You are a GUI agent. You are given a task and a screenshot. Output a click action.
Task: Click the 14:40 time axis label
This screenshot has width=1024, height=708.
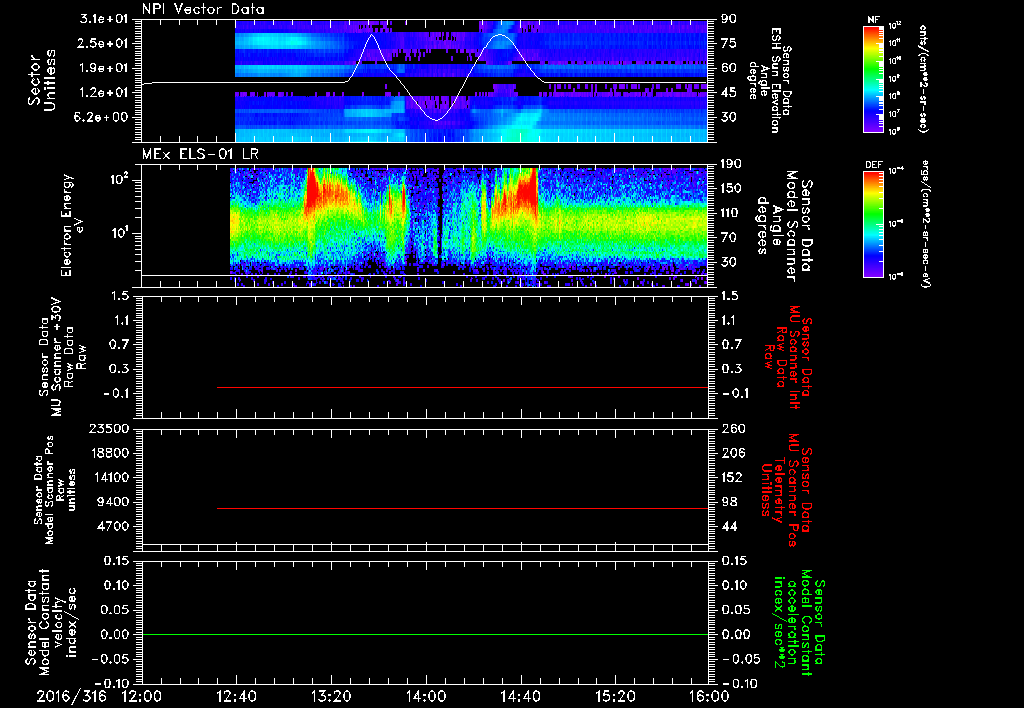click(520, 696)
